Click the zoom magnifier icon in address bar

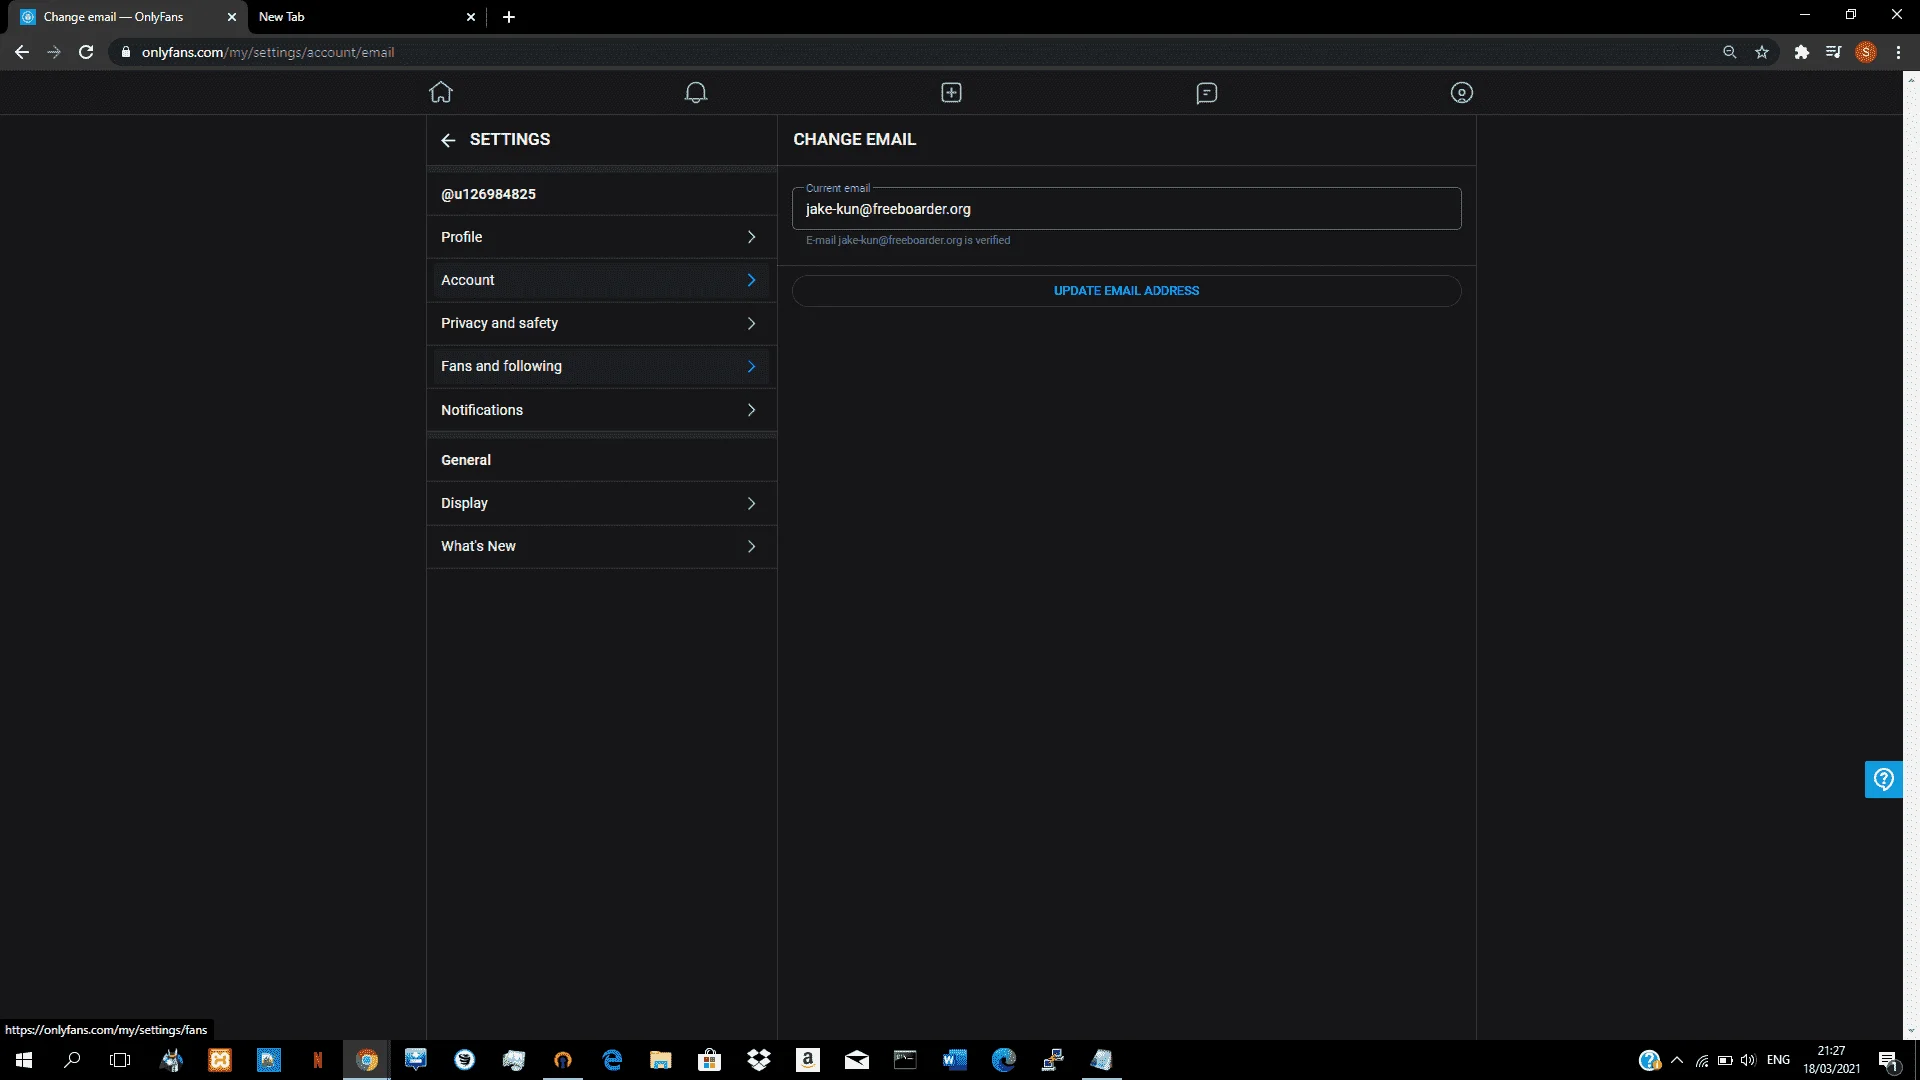click(1729, 52)
